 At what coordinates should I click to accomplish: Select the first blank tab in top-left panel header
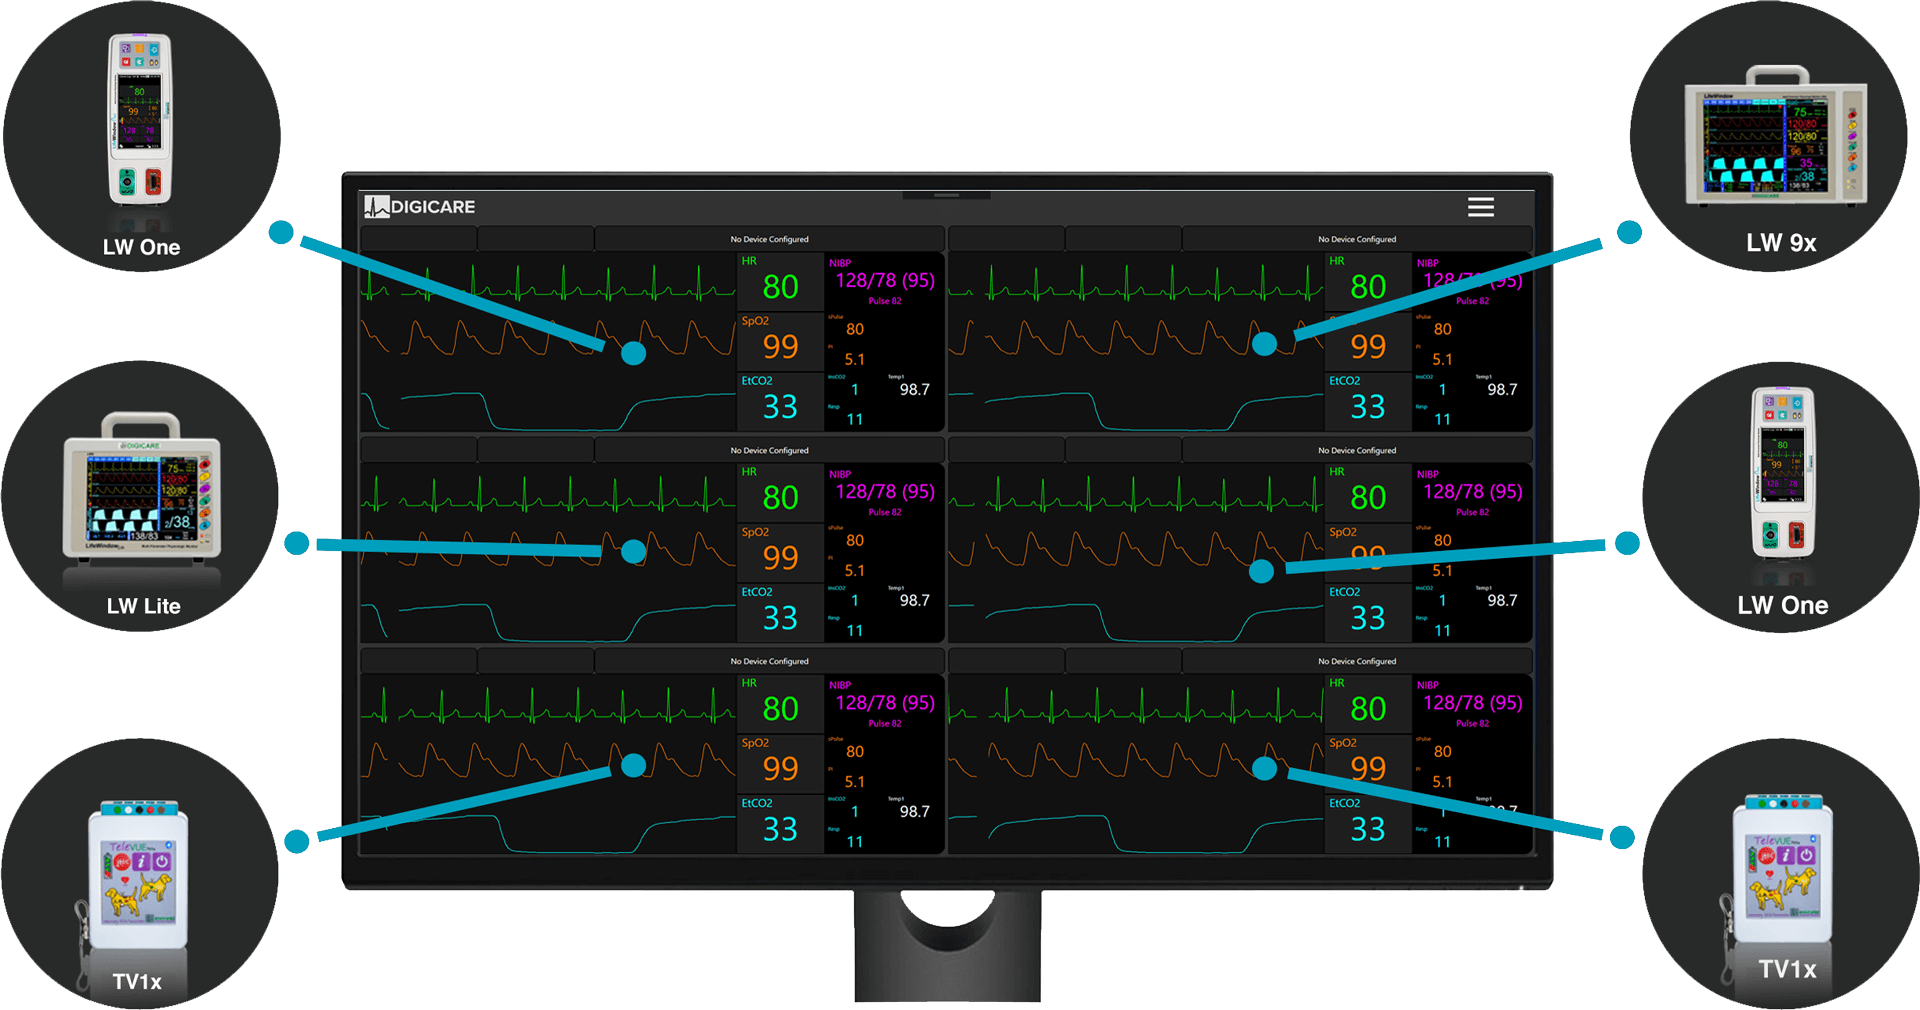[x=418, y=239]
